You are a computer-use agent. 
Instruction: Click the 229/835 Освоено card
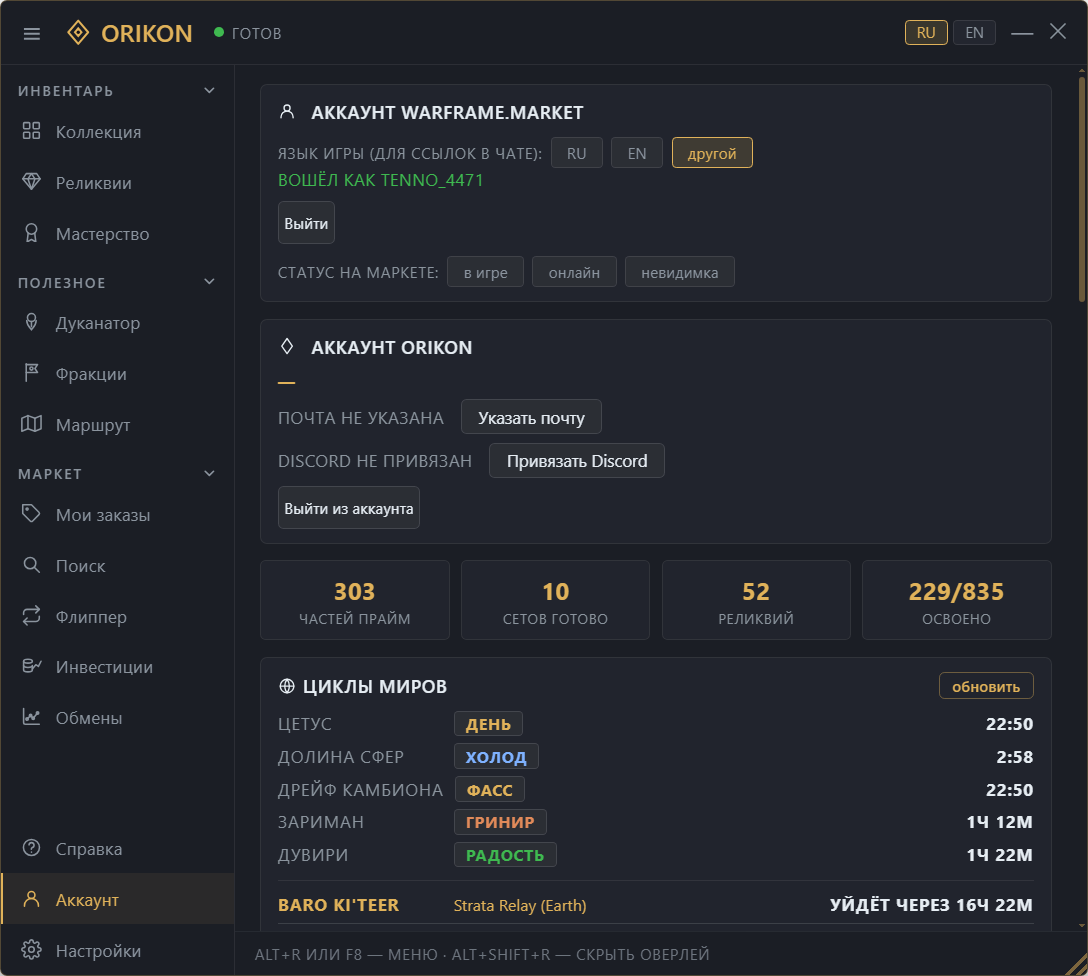(956, 600)
